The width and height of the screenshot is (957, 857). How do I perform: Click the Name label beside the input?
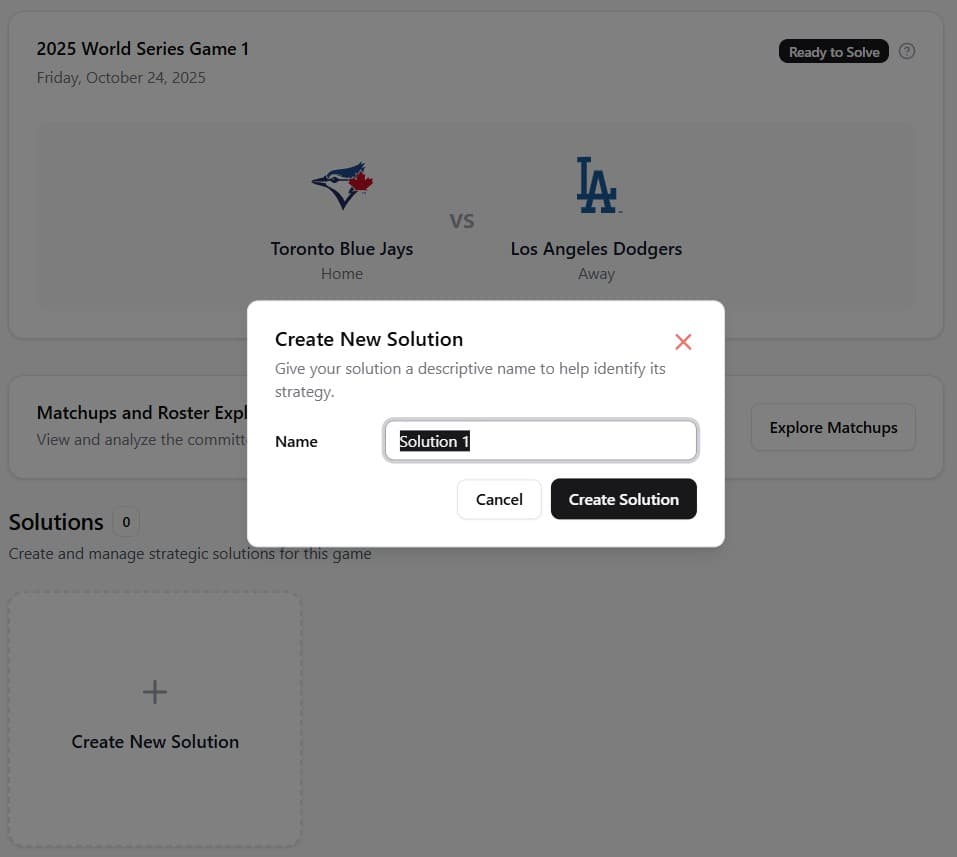(296, 441)
